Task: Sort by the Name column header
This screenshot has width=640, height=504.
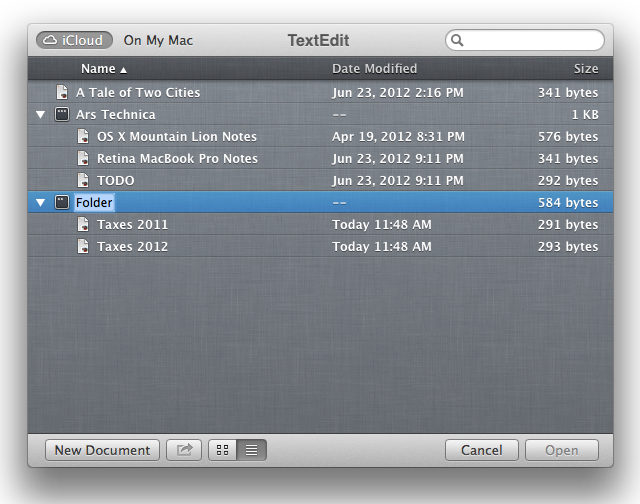Action: pos(104,69)
